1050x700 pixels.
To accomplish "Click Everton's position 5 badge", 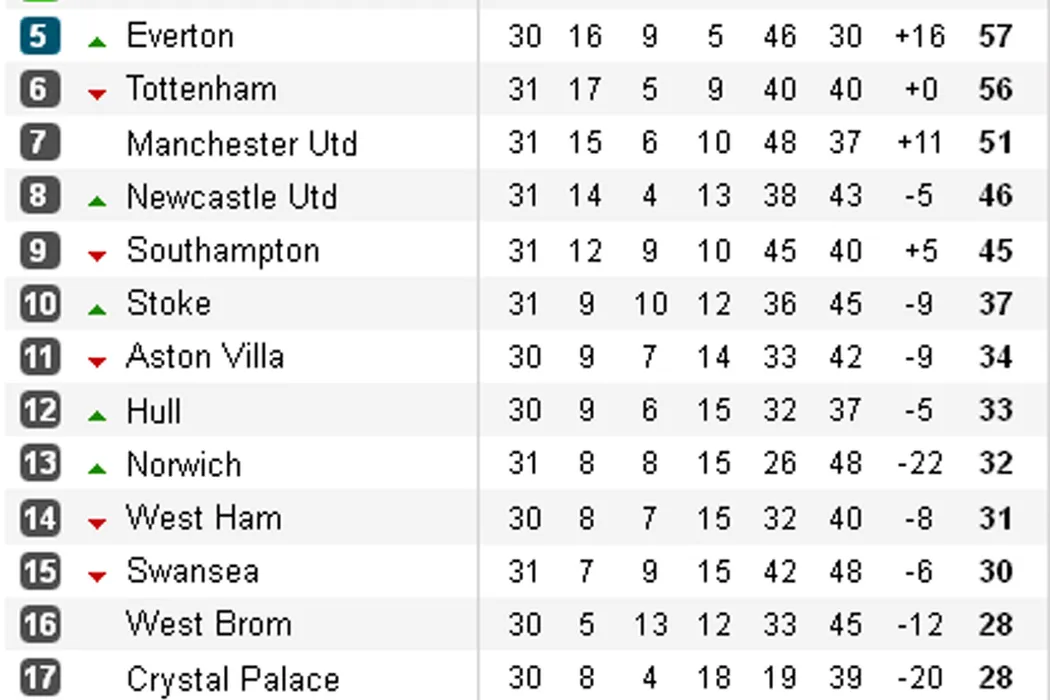I will [39, 36].
